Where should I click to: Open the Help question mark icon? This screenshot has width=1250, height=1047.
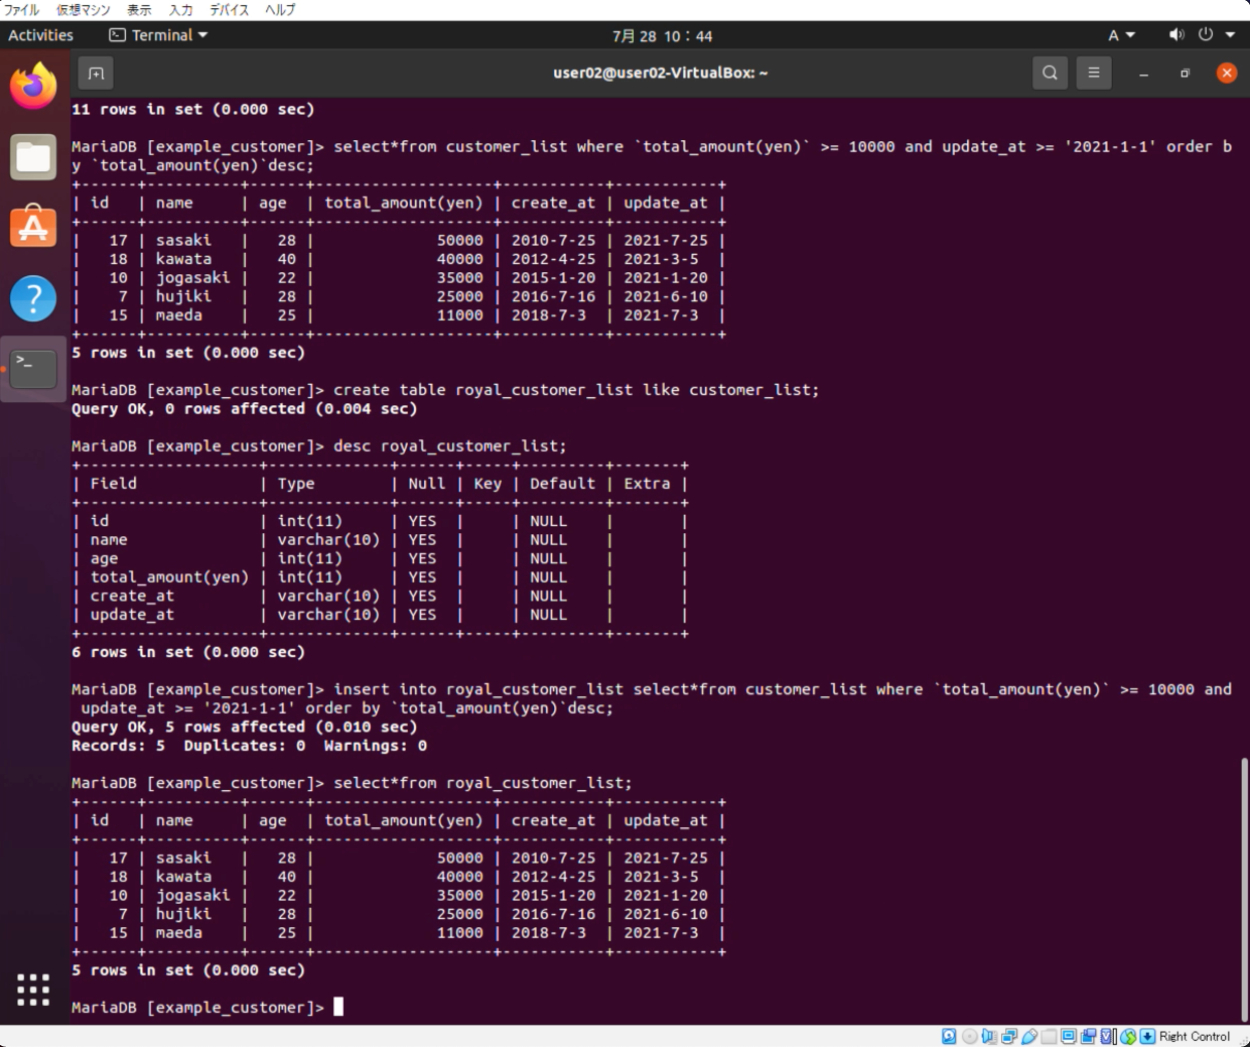(33, 298)
